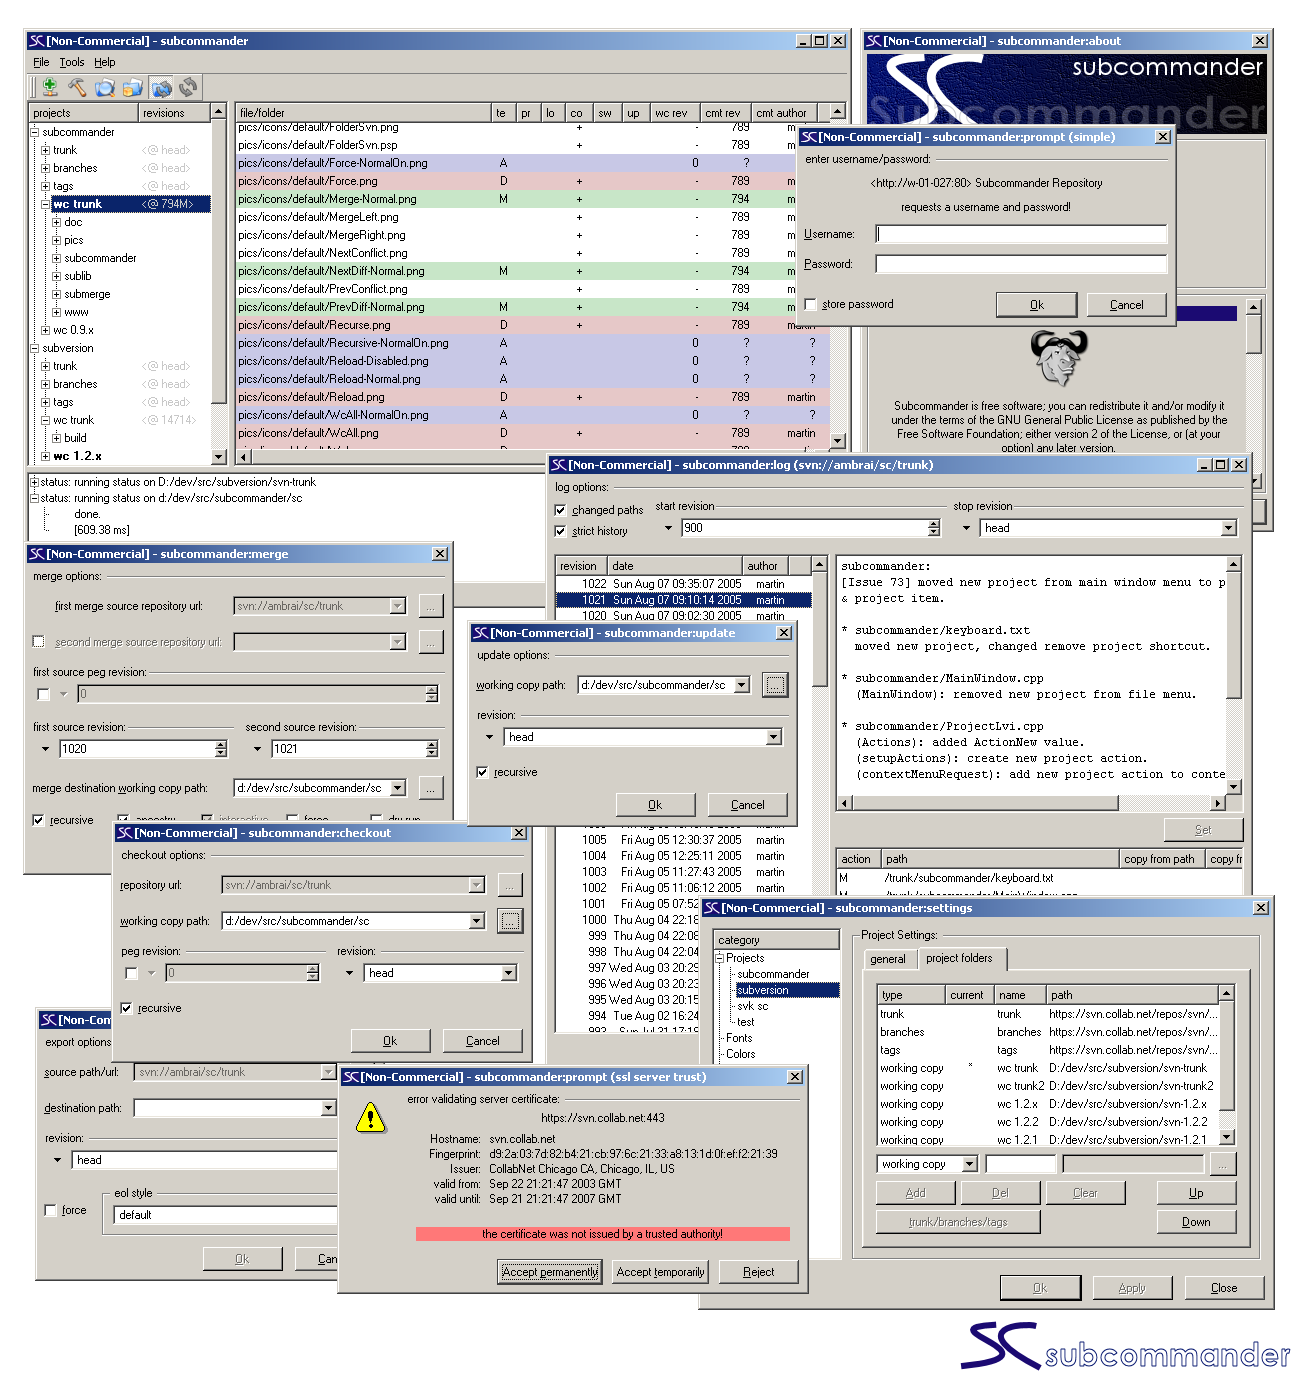Cancel the checkout dialog

tap(483, 1041)
